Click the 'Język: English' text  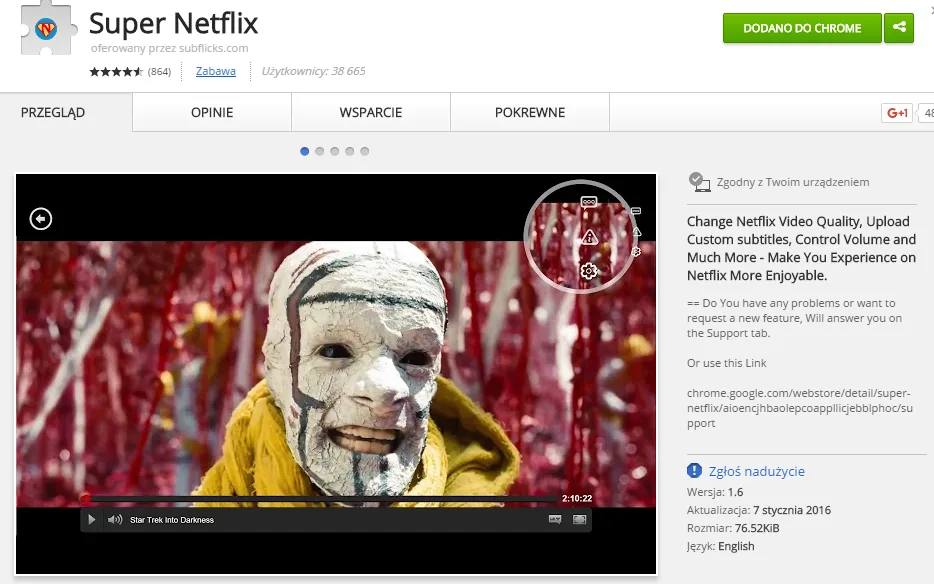tap(721, 546)
